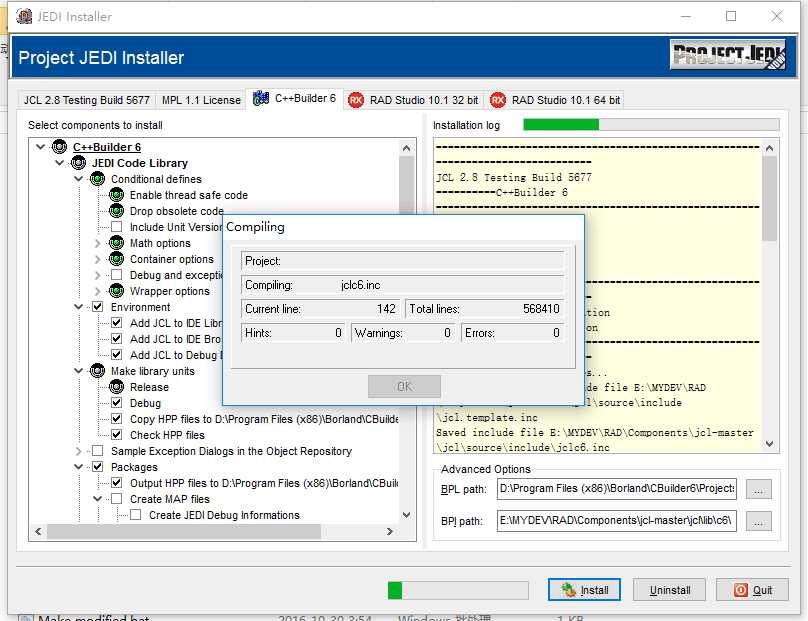The image size is (808, 621).
Task: Click the component tree horizontal scrollbar
Action: (x=214, y=531)
